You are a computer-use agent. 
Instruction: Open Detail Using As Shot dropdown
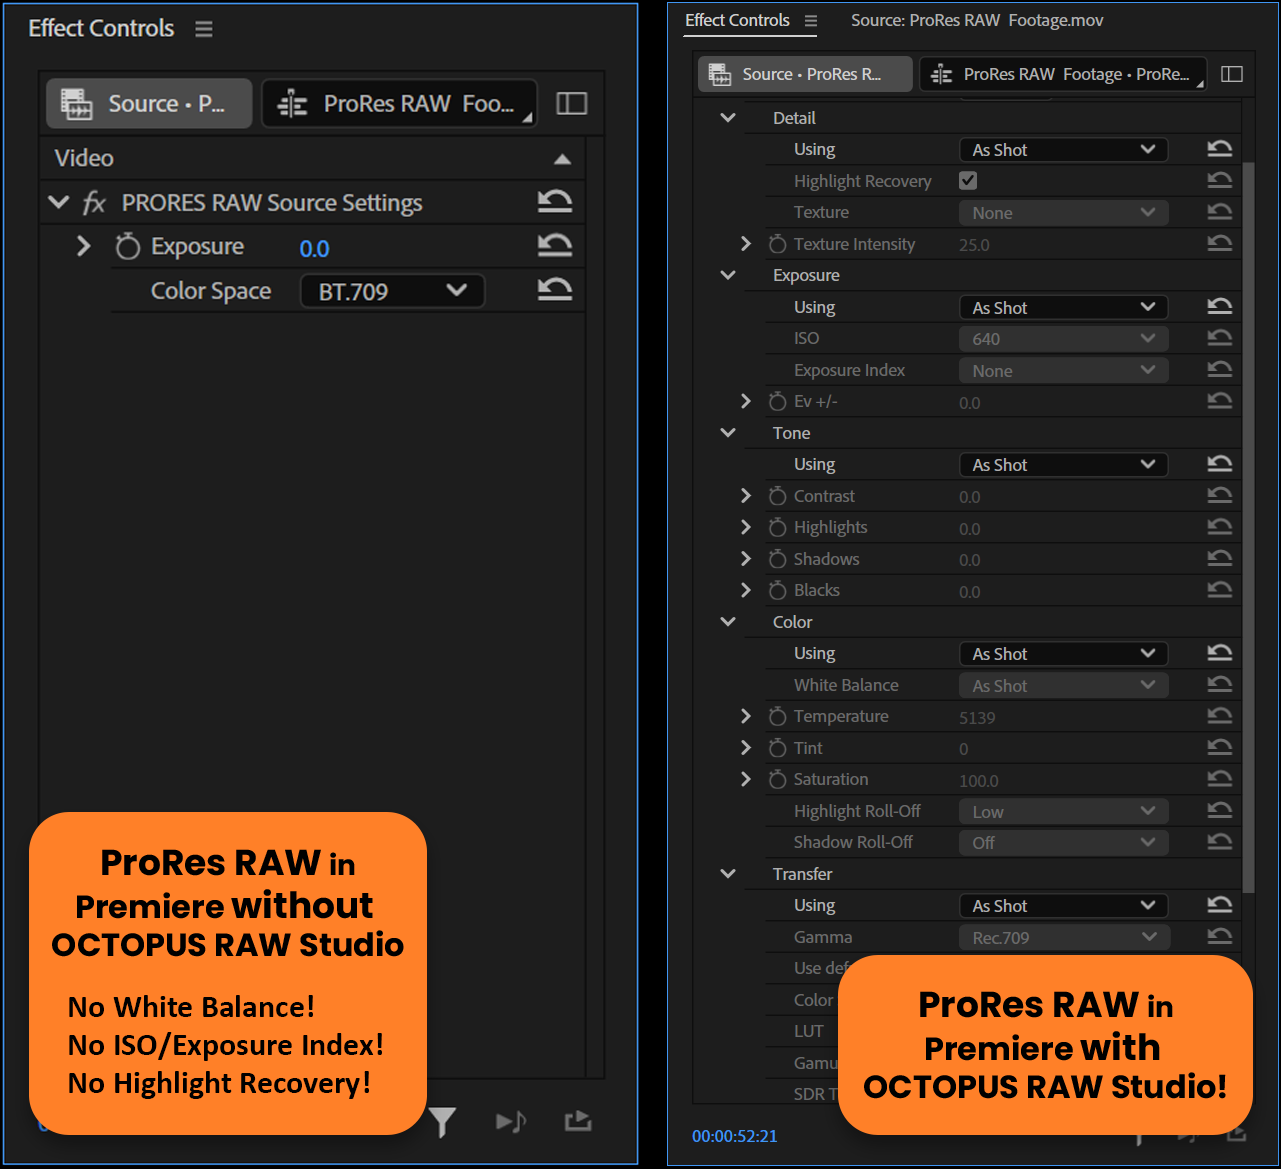(x=1064, y=150)
